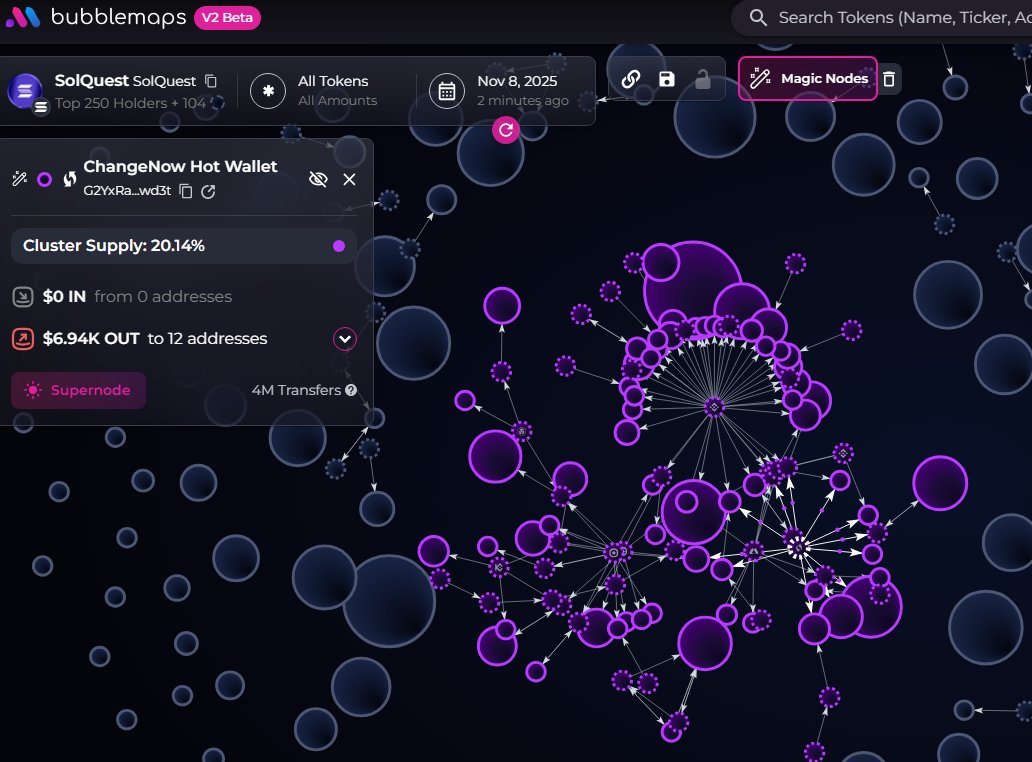Toggle the Magic Nodes mode
This screenshot has height=762, width=1032.
point(808,79)
